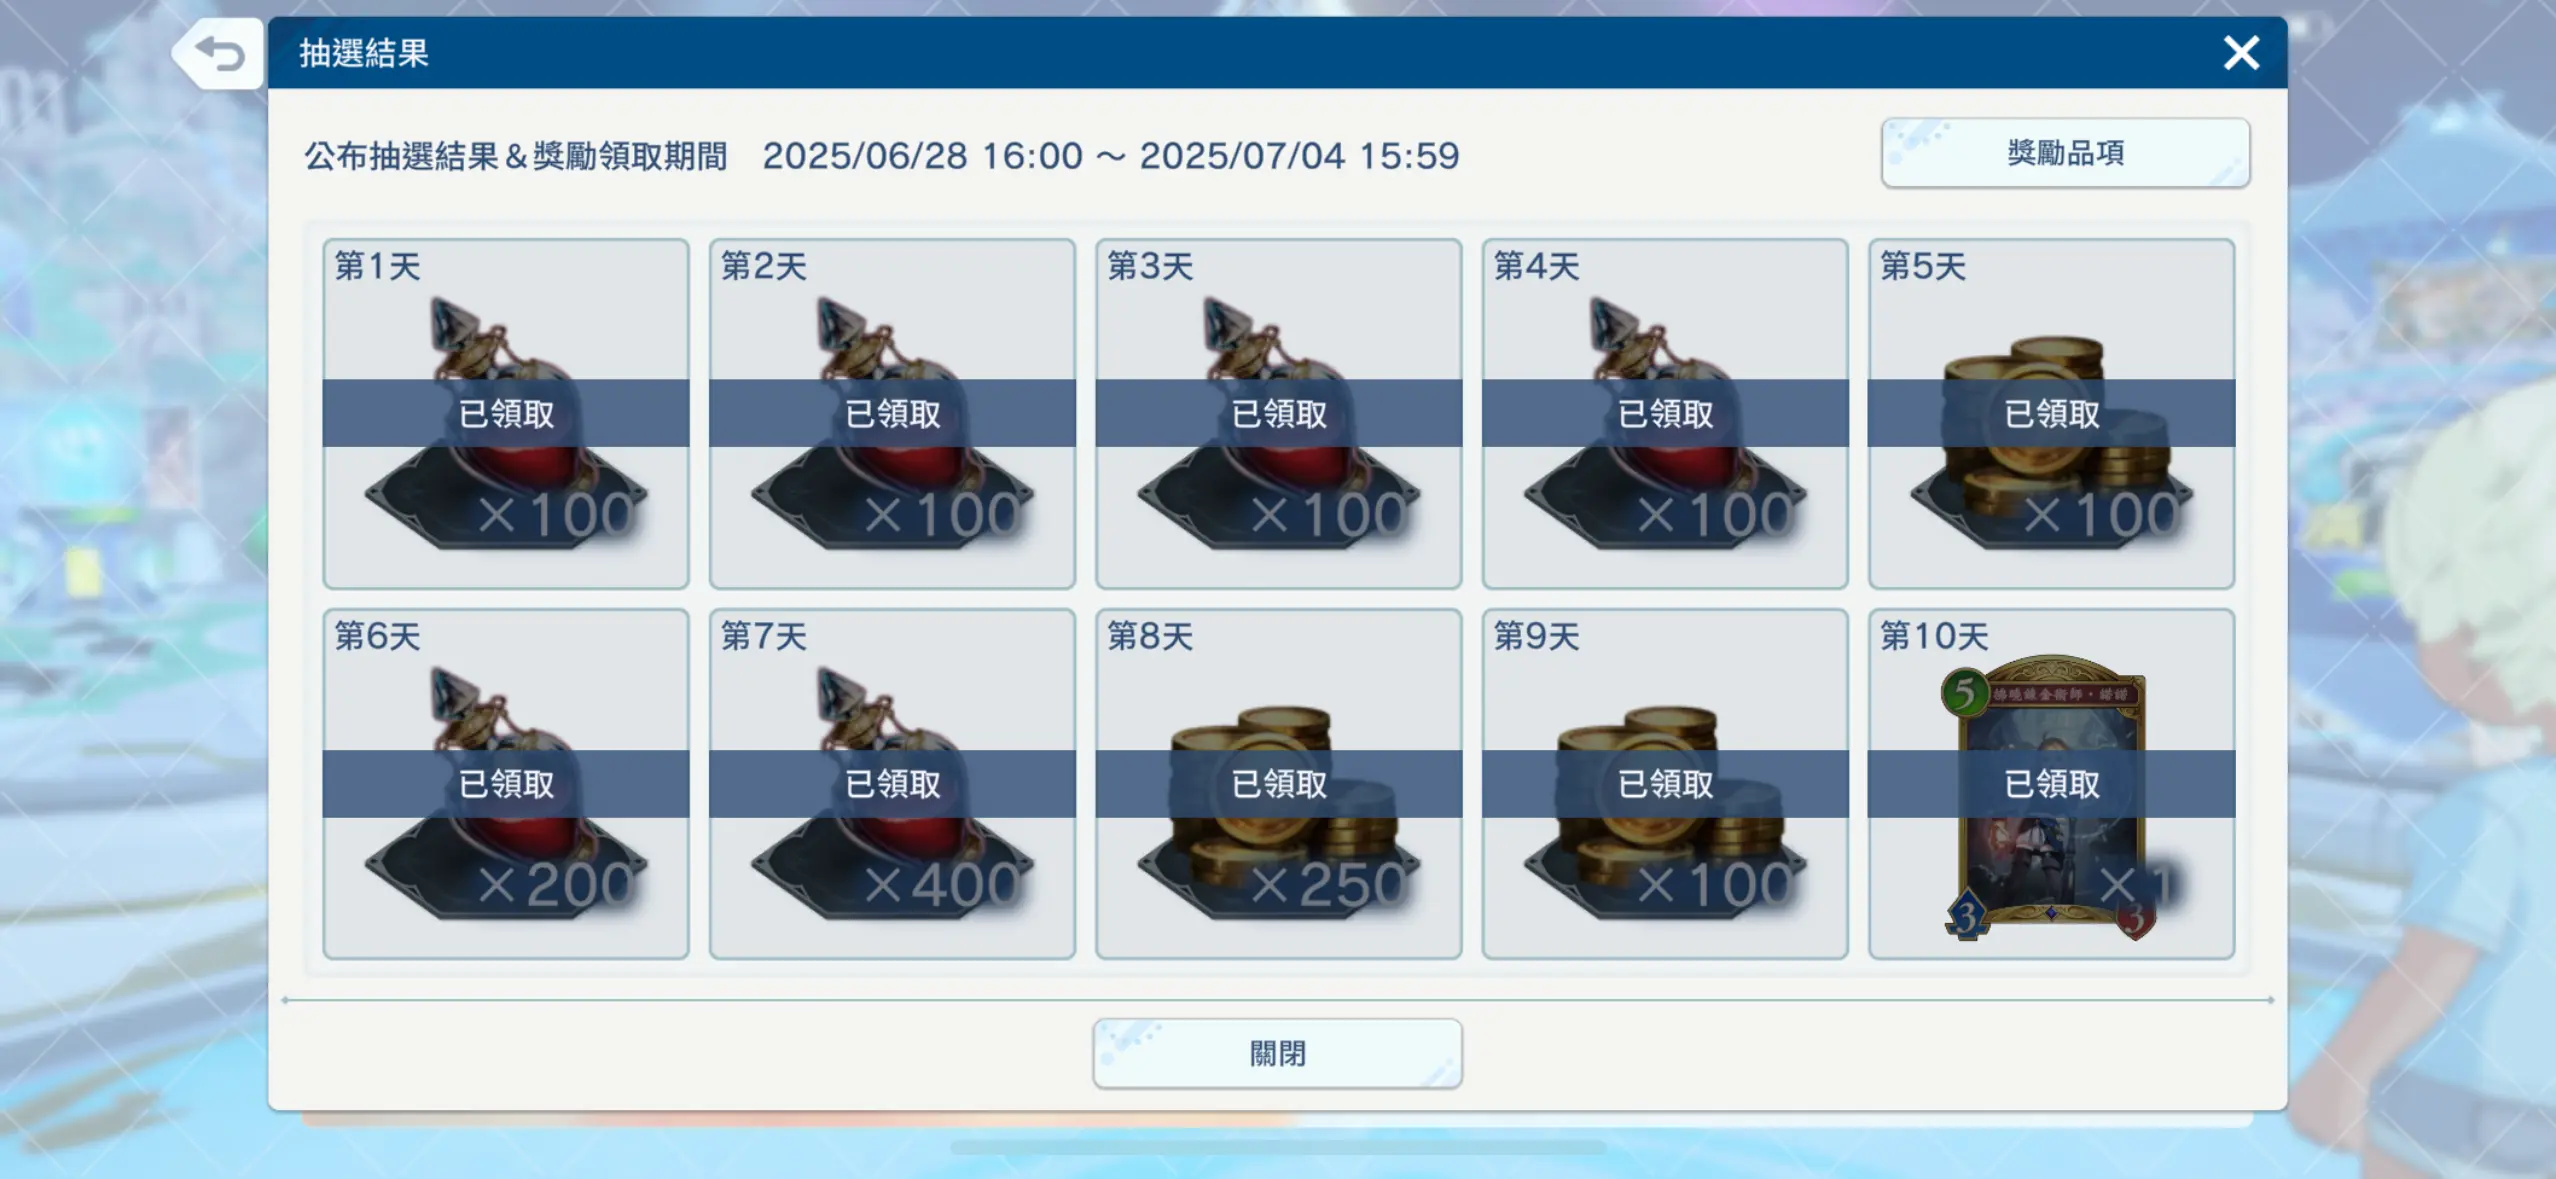Select the 第3天 potion reward tile
The image size is (2556, 1179).
[1278, 413]
